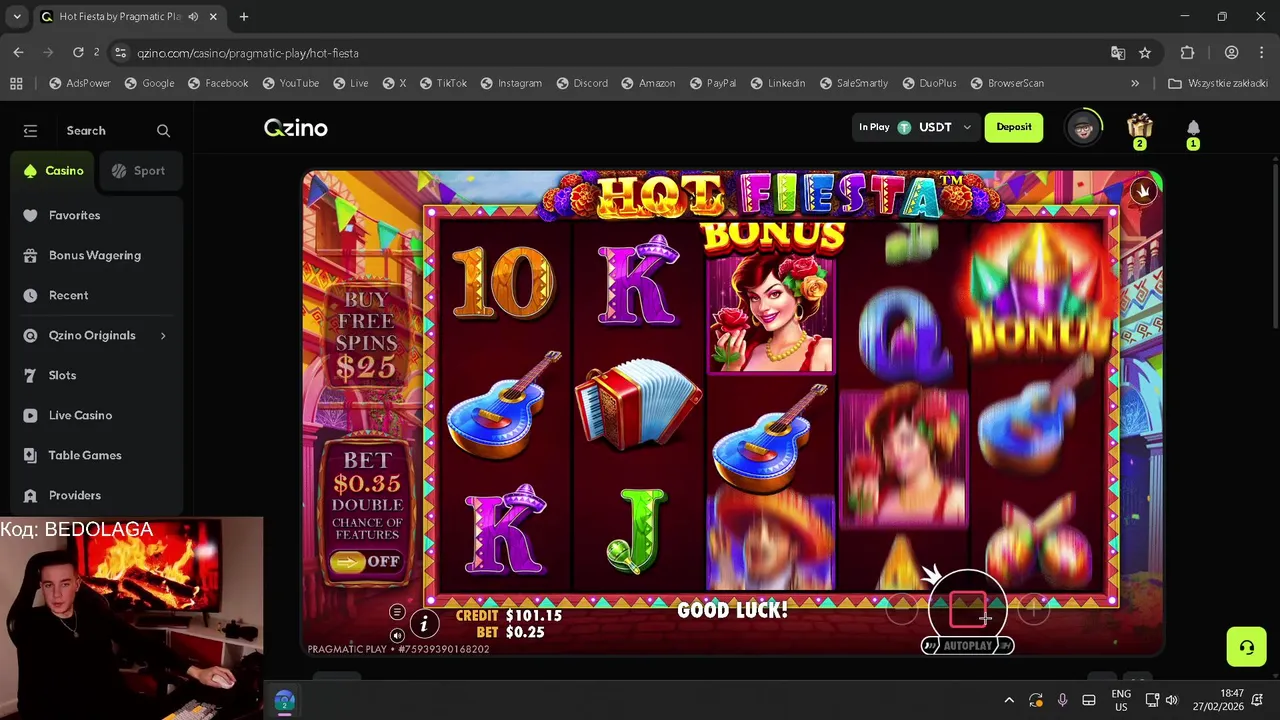This screenshot has width=1280, height=720.
Task: Click the Qzino logo
Action: [x=296, y=128]
